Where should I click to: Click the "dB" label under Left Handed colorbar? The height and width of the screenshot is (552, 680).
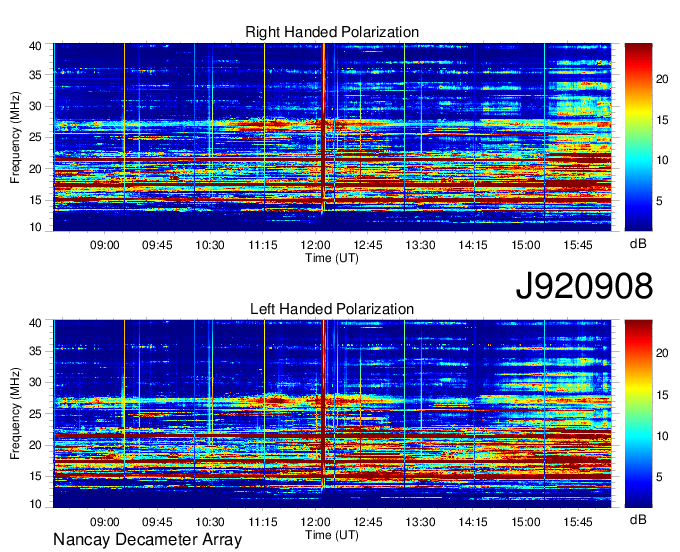tap(638, 519)
